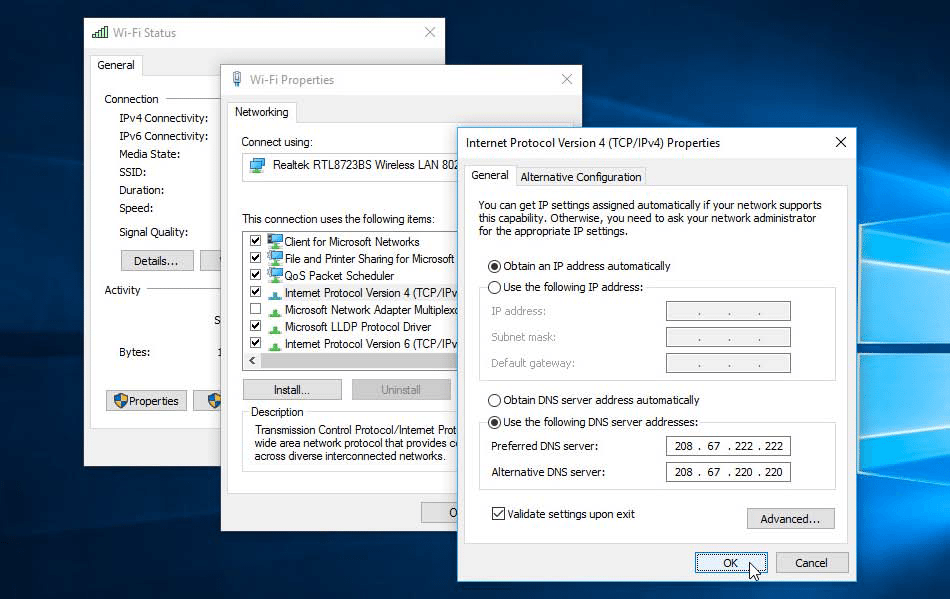Uncheck Client for Microsoft Networks
The height and width of the screenshot is (599, 950).
(x=256, y=240)
